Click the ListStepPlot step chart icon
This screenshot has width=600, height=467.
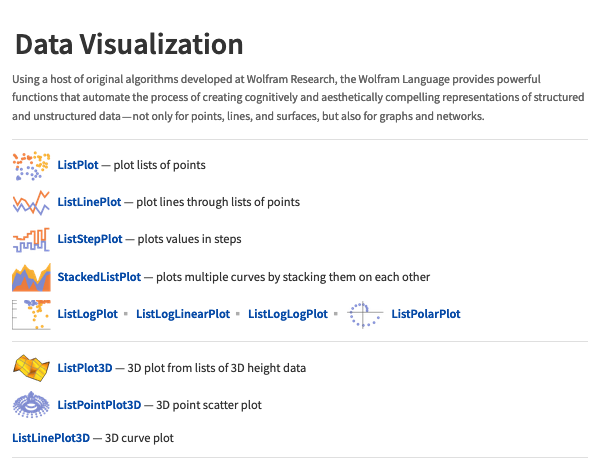[x=31, y=240]
